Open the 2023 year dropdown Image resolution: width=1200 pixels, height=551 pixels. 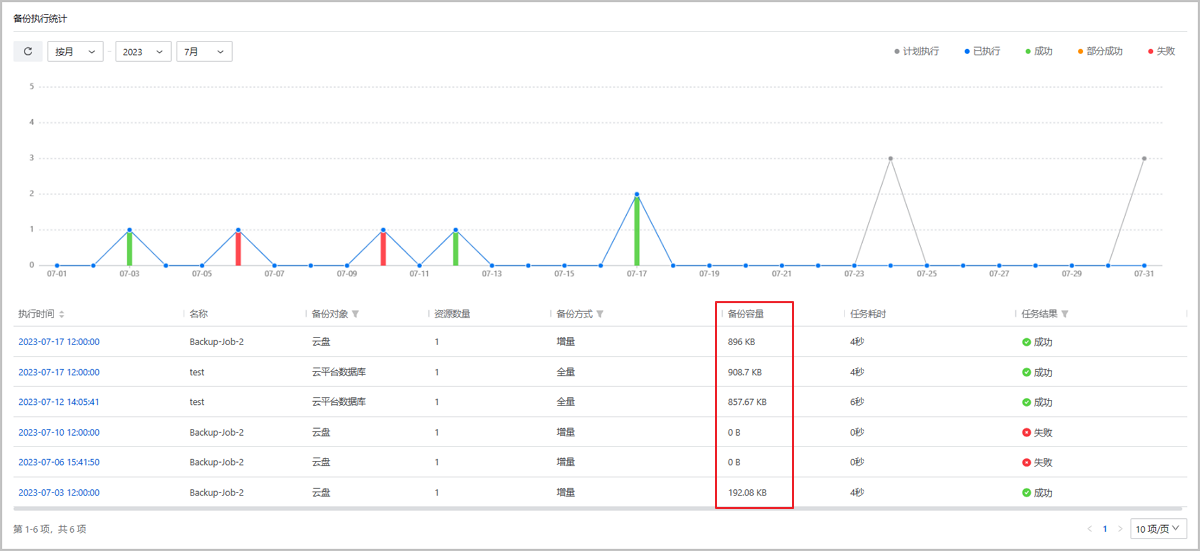click(x=143, y=51)
